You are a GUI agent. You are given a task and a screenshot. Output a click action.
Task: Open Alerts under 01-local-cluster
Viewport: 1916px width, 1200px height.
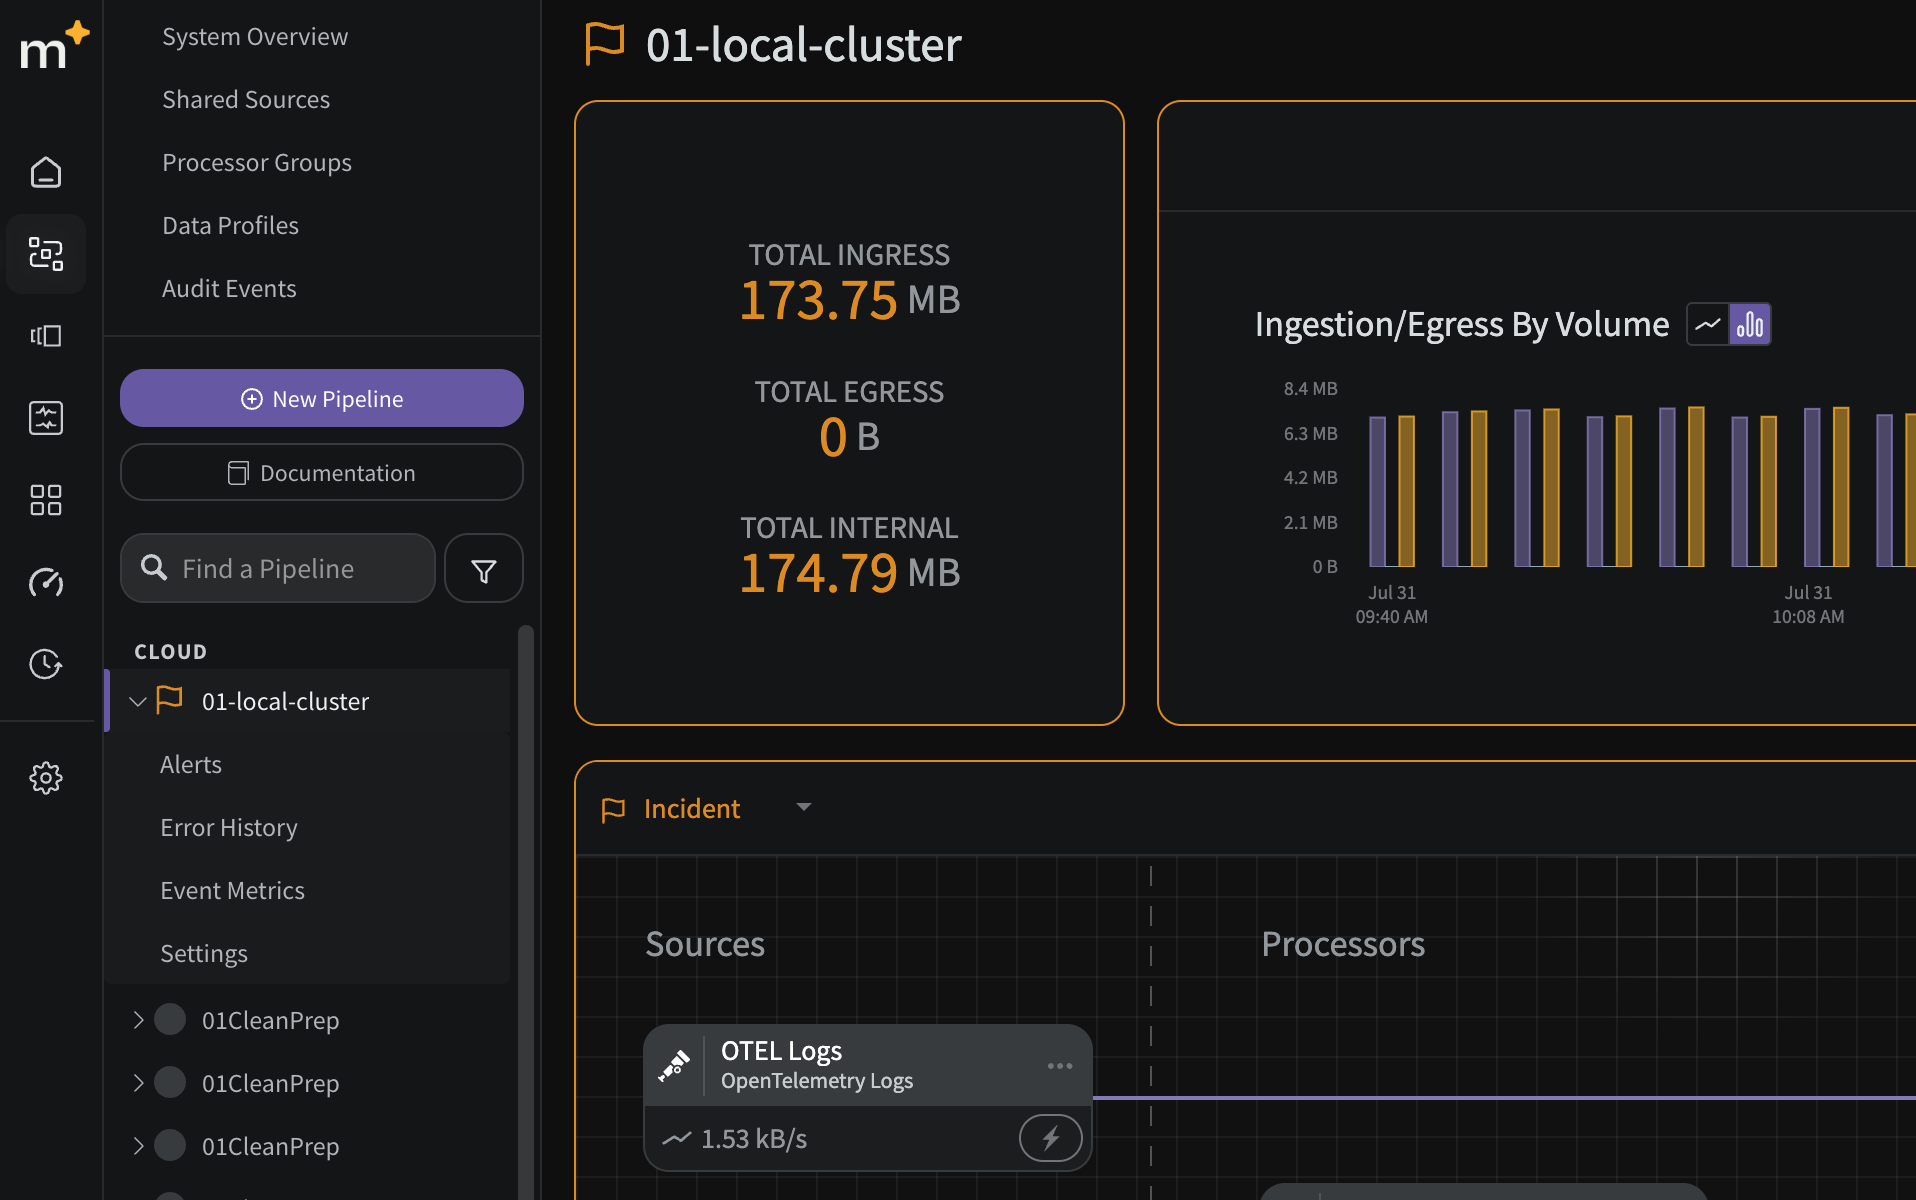click(191, 765)
